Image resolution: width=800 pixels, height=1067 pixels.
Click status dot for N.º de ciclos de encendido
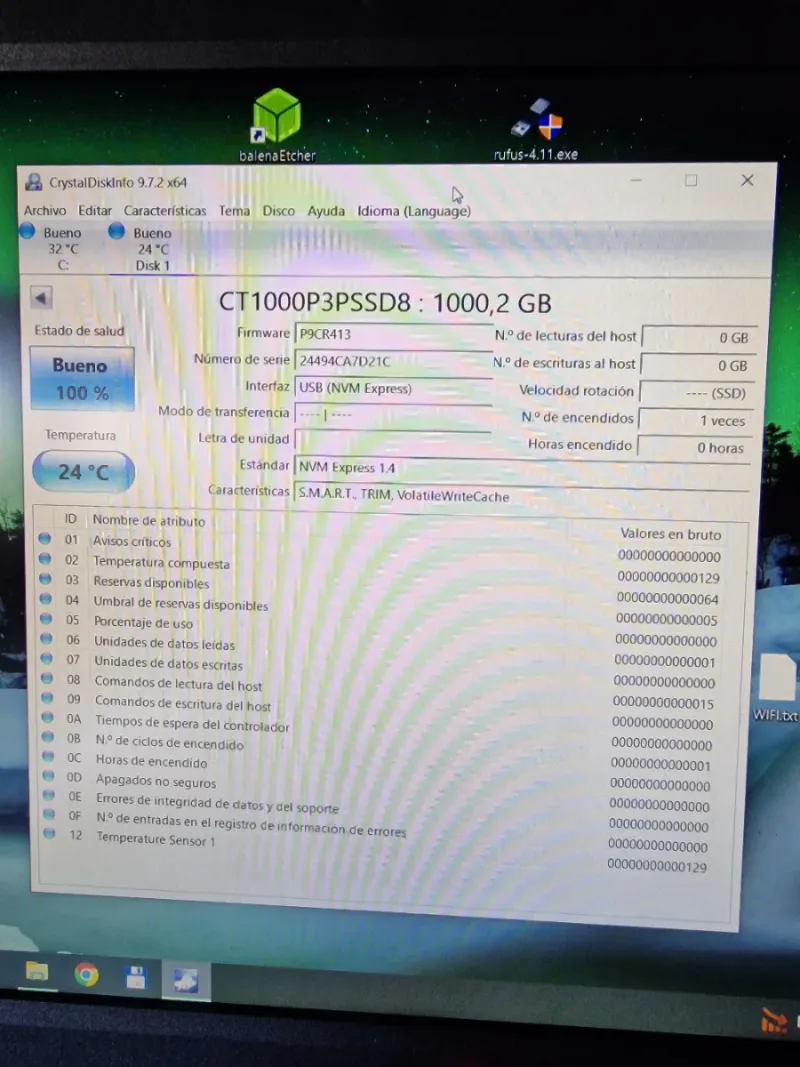[48, 736]
